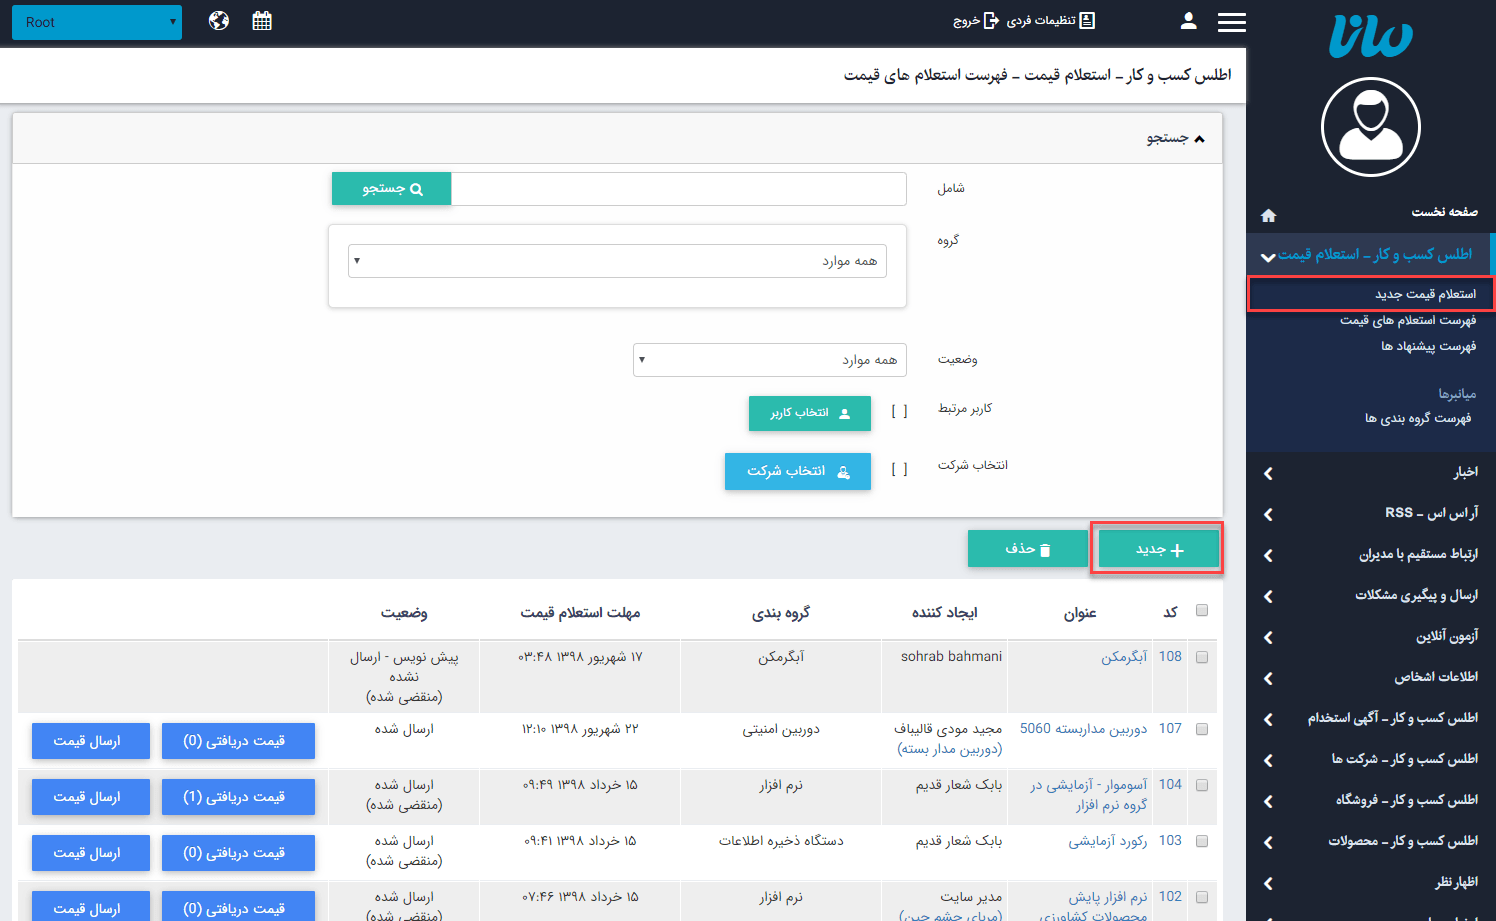Check the checkbox for row 108 آبگرمکن
The image size is (1496, 921).
click(1201, 657)
